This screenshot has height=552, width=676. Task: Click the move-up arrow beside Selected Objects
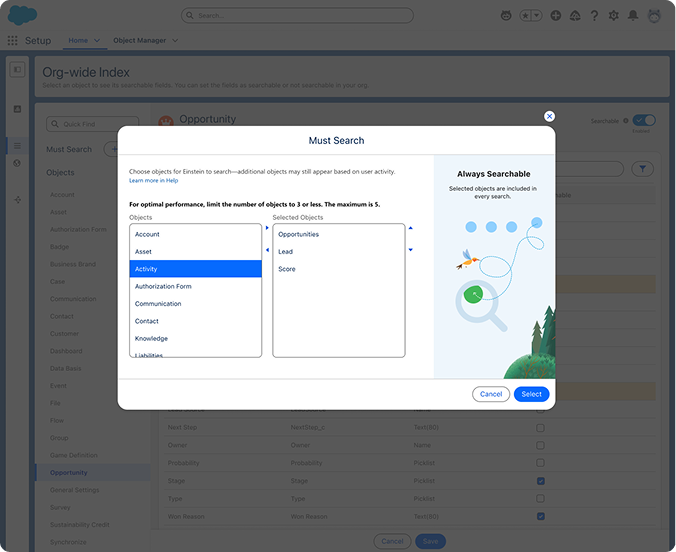coord(410,228)
